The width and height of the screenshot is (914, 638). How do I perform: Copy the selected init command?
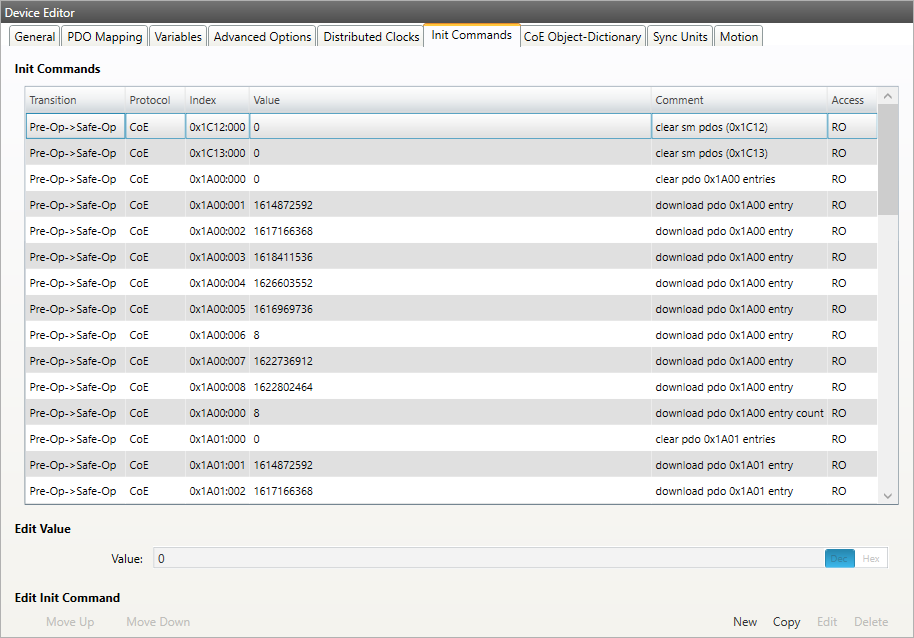tap(787, 622)
